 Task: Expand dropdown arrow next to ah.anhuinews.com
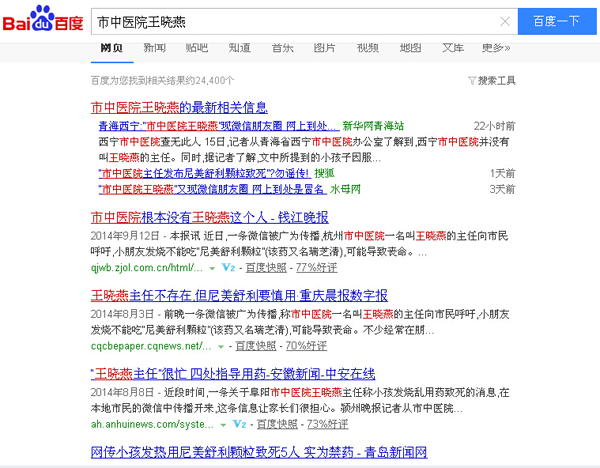click(x=223, y=425)
